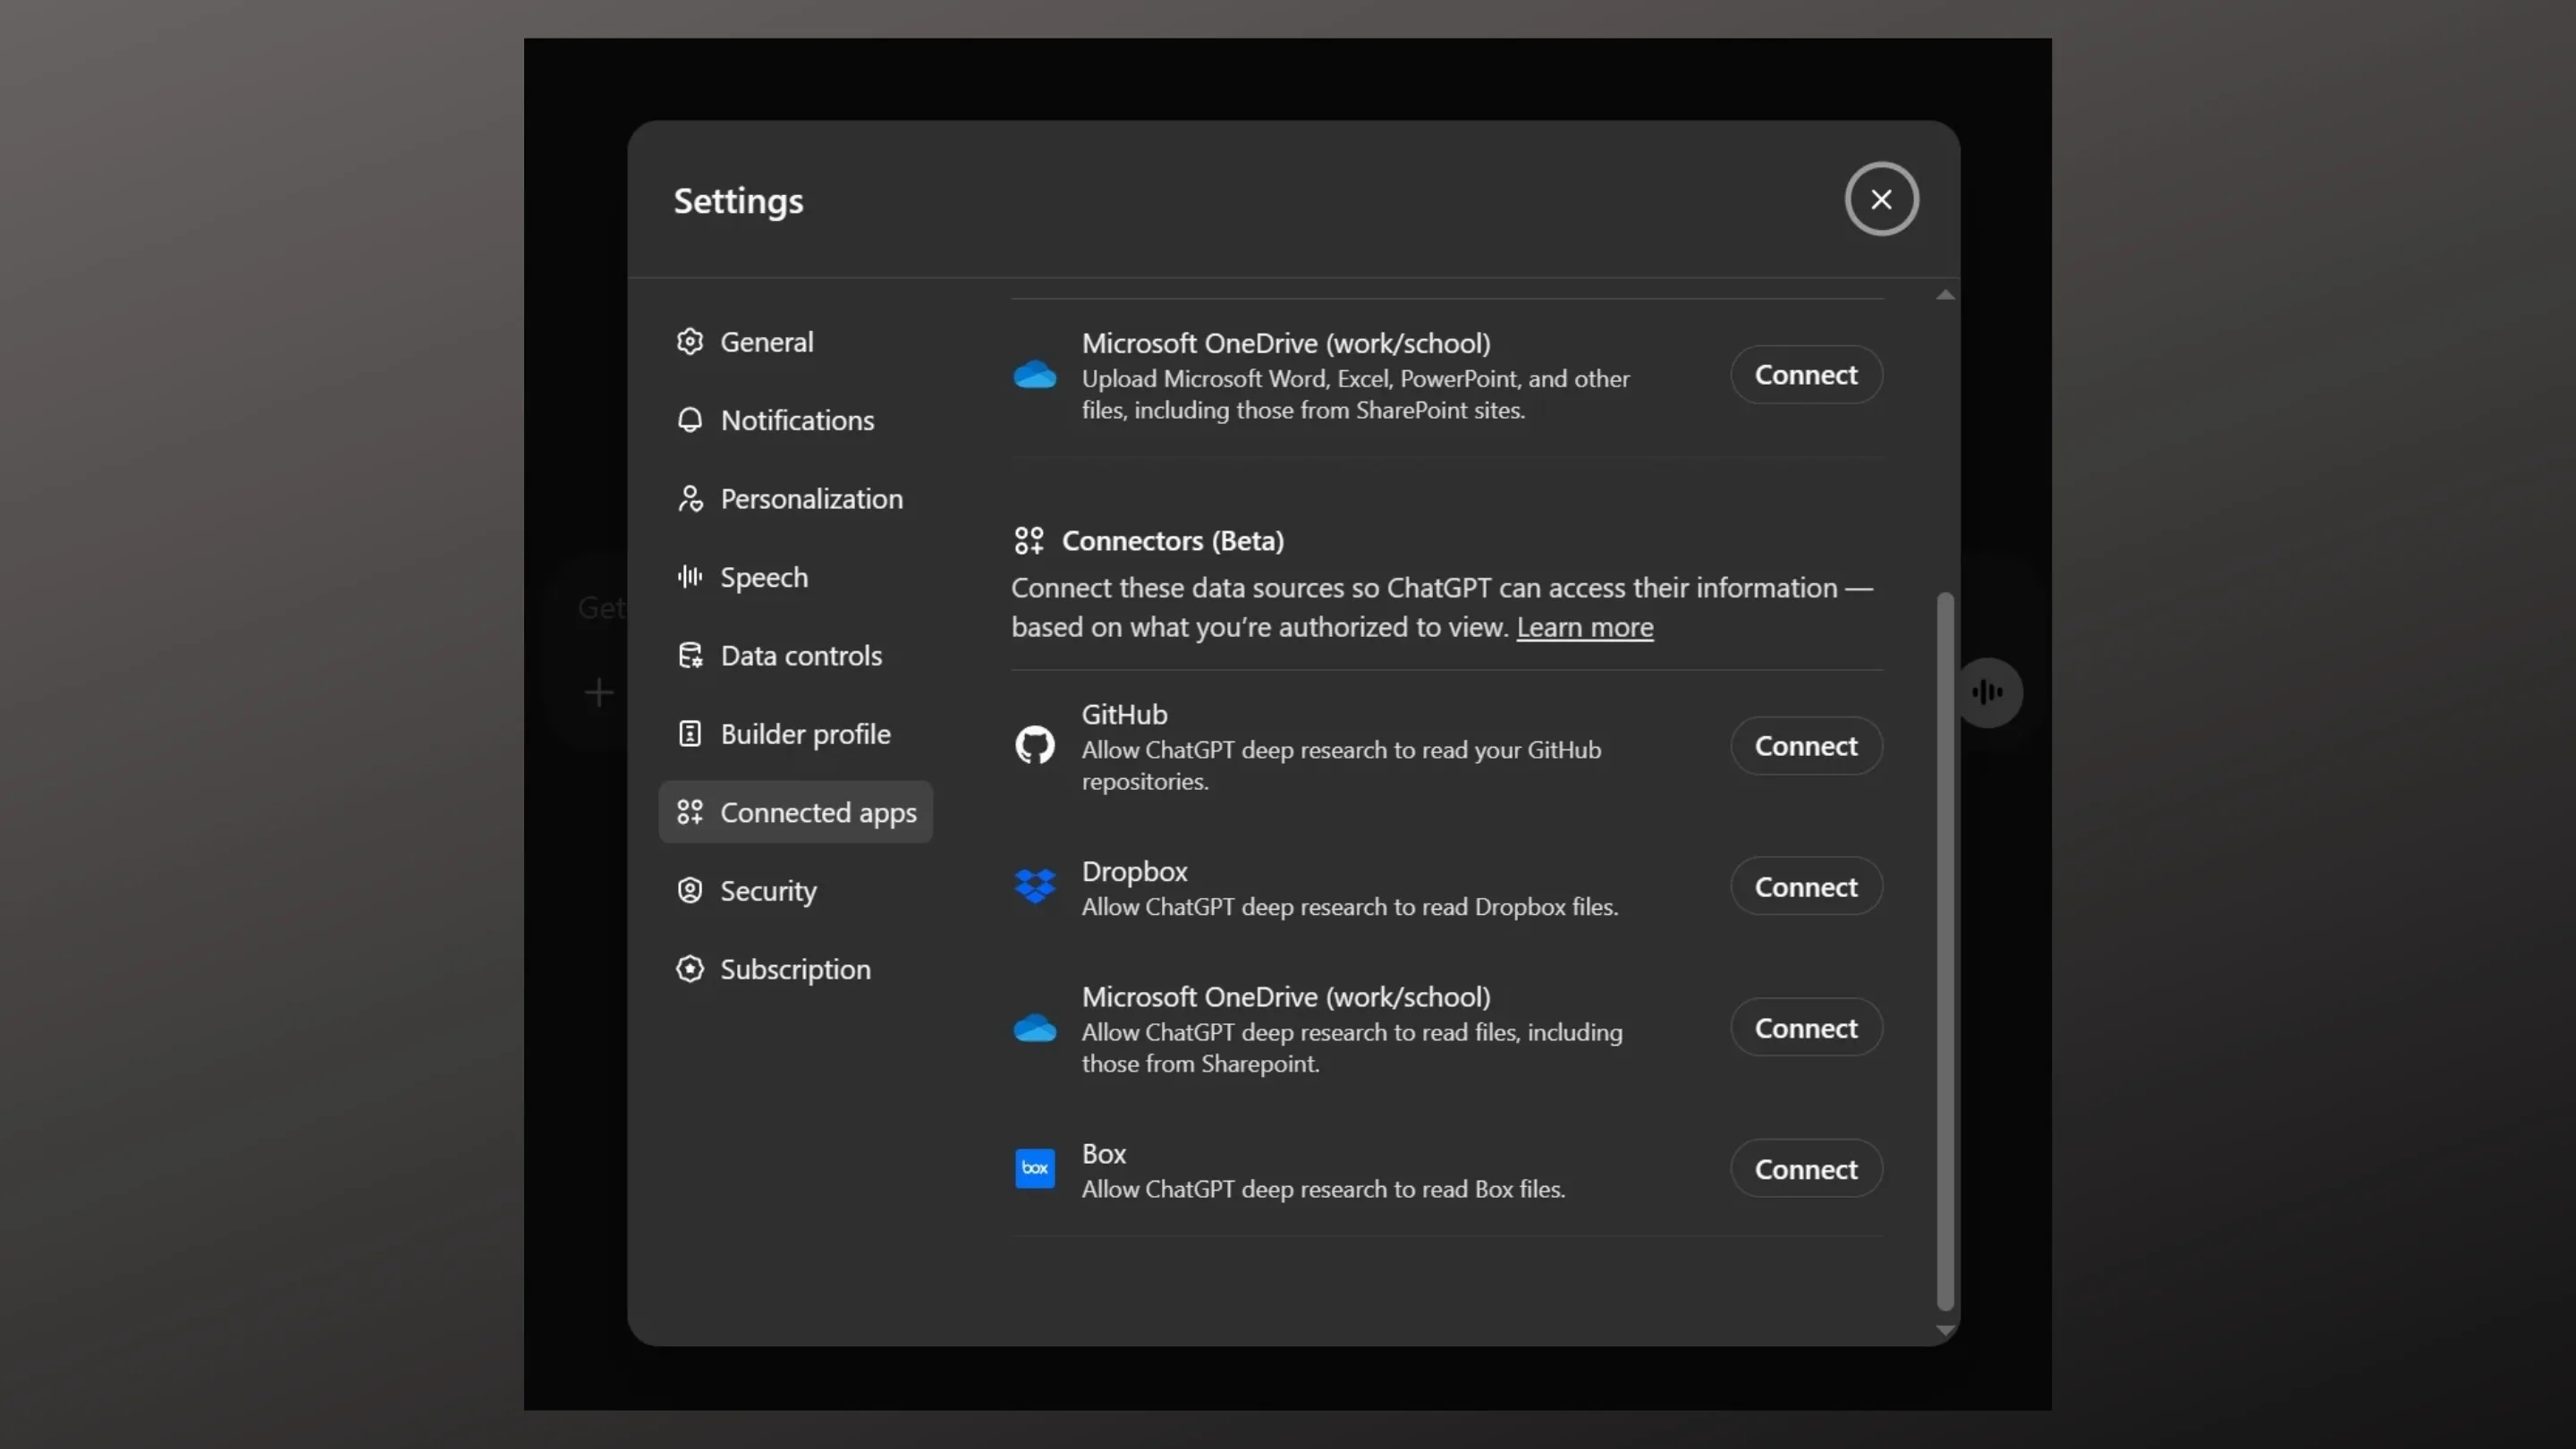Close the Settings dialog with the X button
This screenshot has width=2576, height=1449.
tap(1881, 199)
